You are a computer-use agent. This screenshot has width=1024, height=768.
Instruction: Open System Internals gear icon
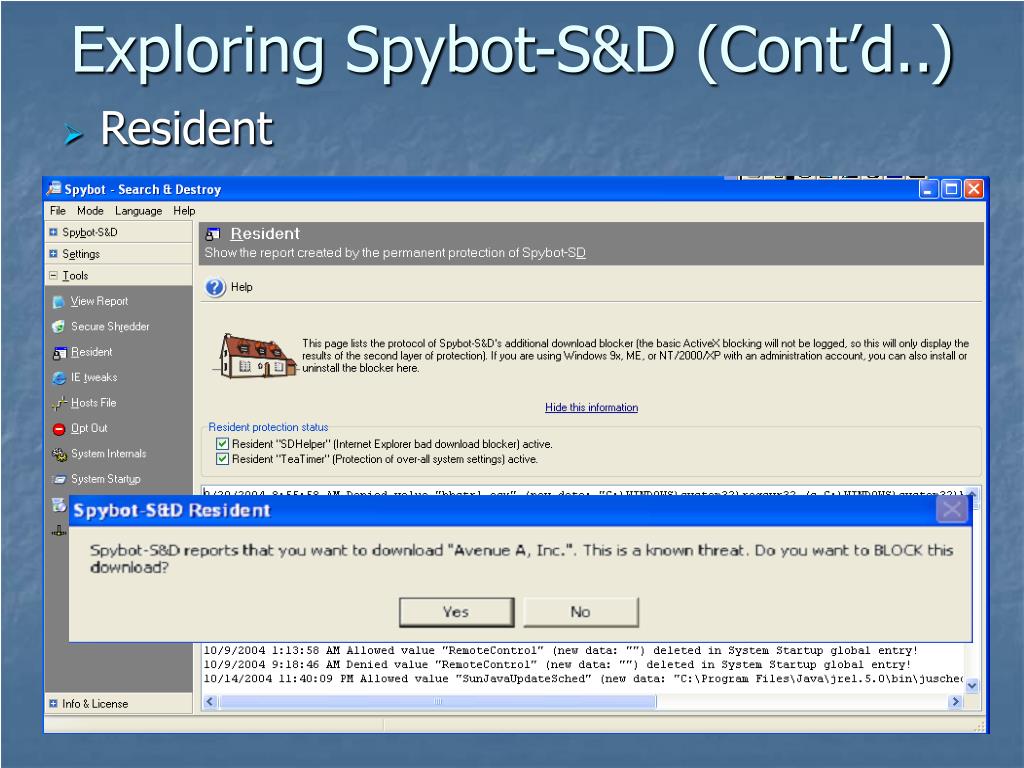pyautogui.click(x=59, y=454)
